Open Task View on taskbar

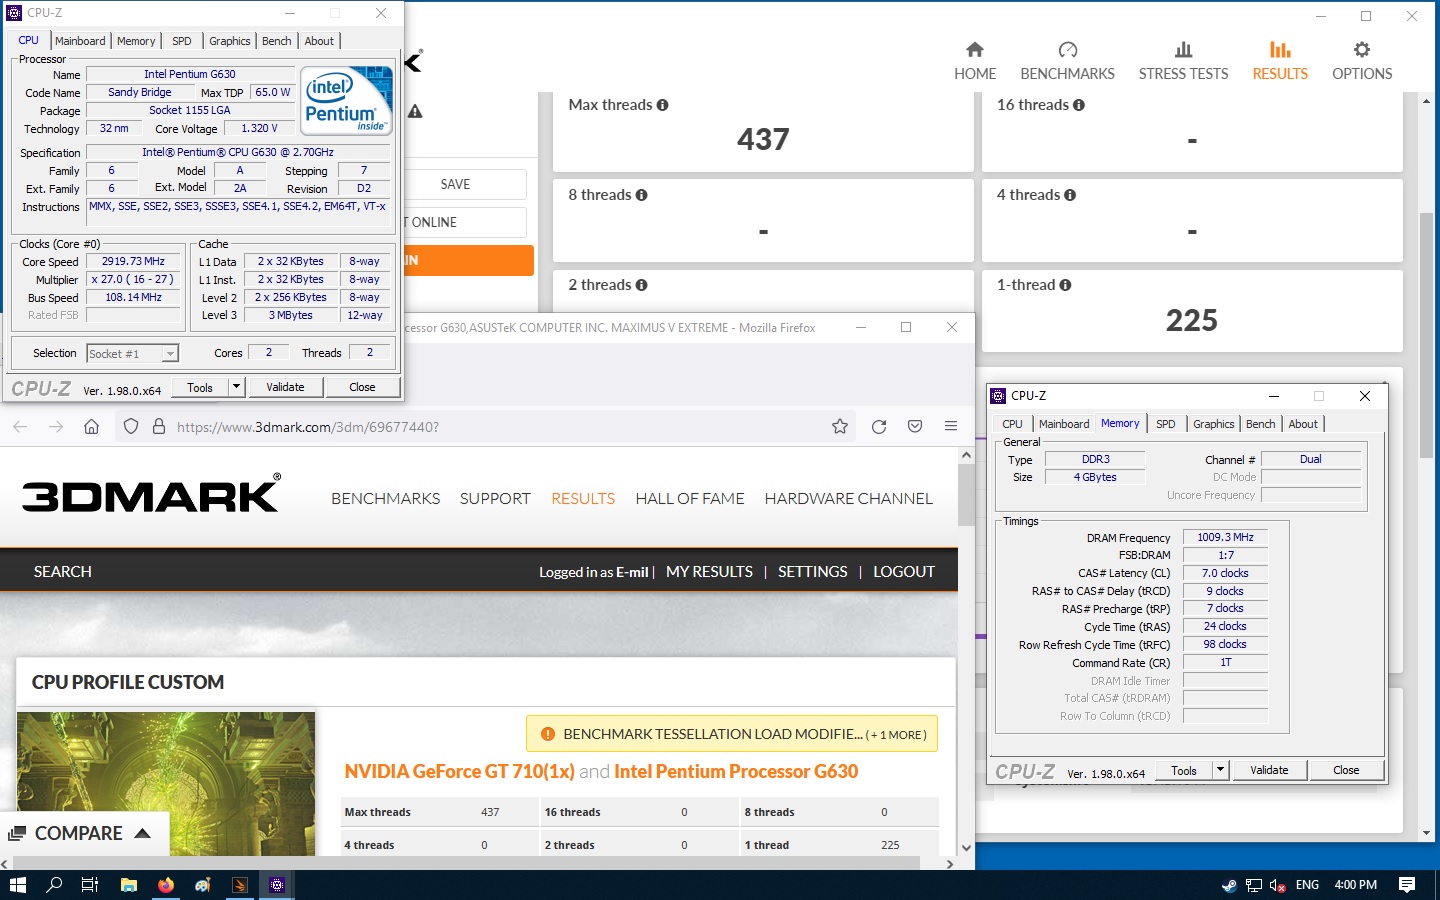point(90,885)
